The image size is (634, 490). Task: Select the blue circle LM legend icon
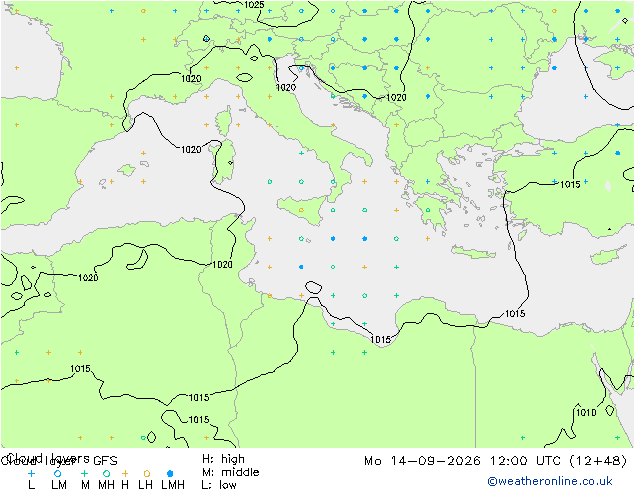point(58,473)
